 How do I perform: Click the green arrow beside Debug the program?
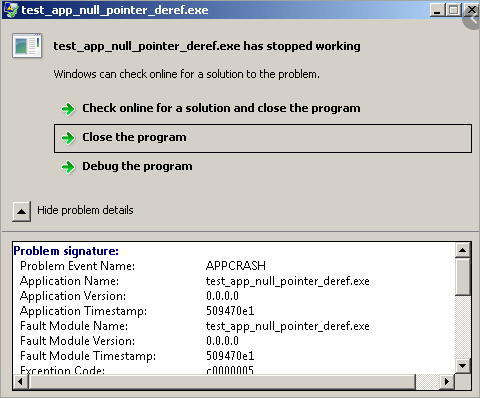coord(68,167)
